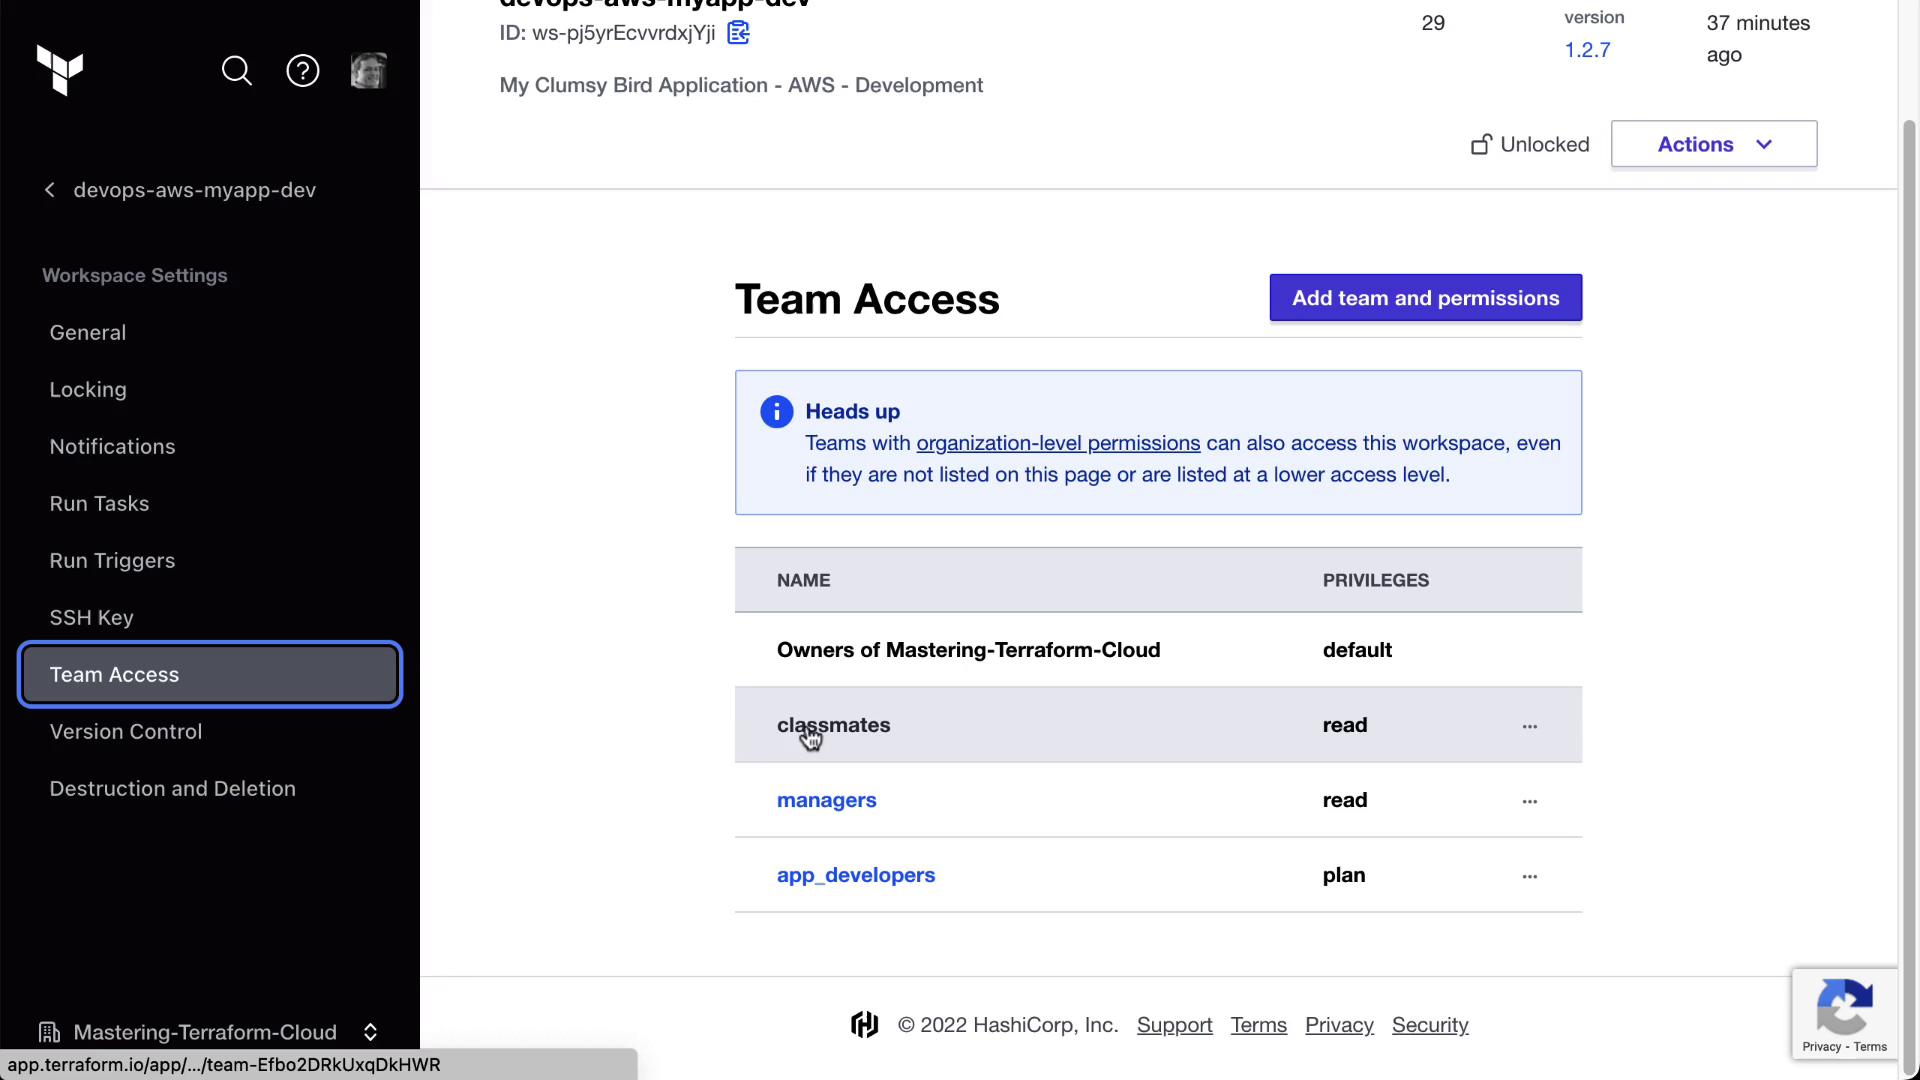Copy workspace ID with clipboard icon

tap(738, 33)
